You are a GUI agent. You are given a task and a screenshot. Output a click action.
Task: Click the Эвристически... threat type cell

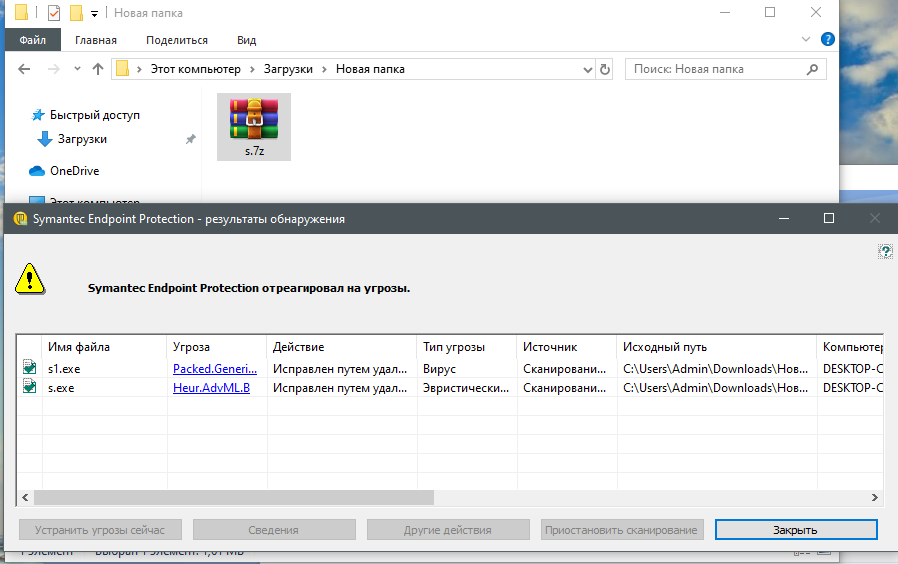(466, 388)
